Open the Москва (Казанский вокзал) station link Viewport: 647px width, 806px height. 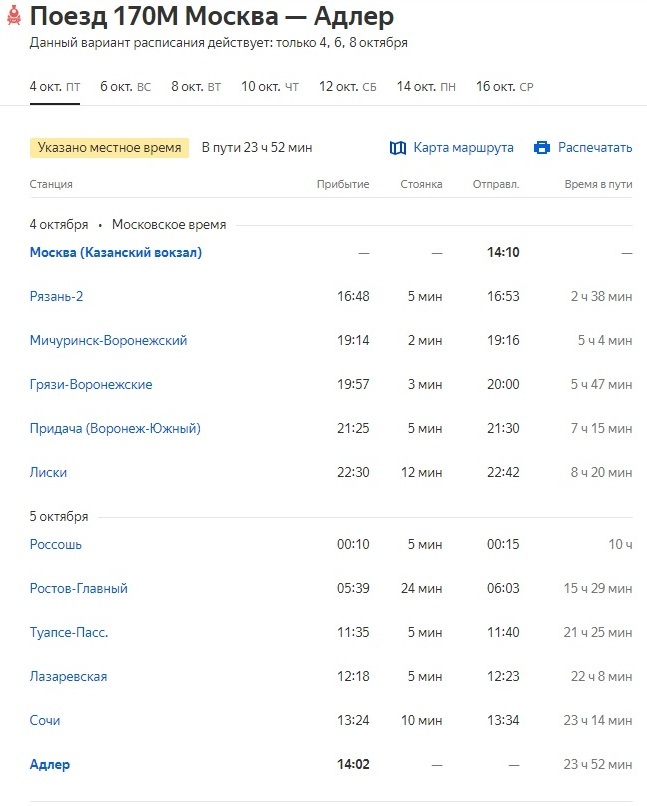point(116,253)
